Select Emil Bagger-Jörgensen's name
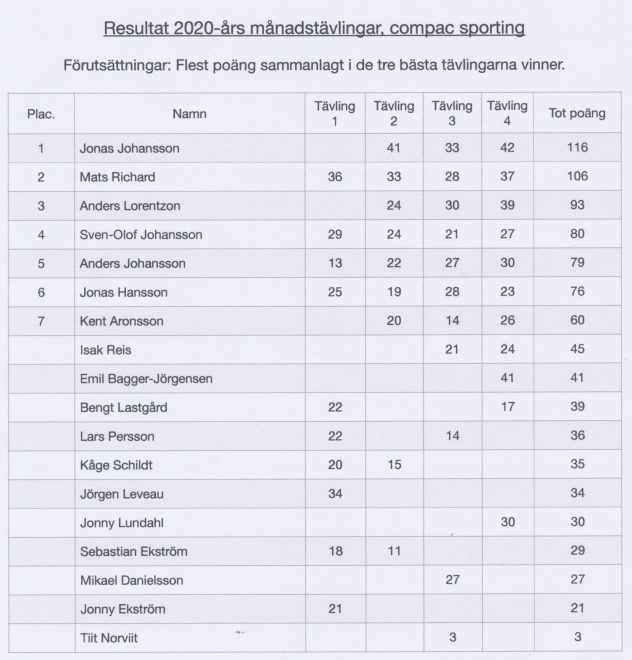Image resolution: width=632 pixels, height=660 pixels. tap(146, 379)
